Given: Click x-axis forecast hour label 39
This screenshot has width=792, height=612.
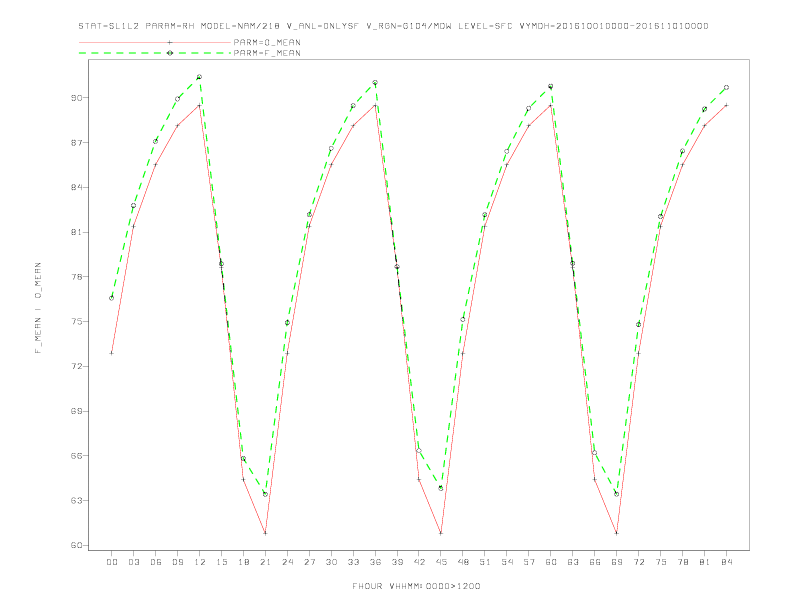Looking at the screenshot, I should tap(397, 562).
